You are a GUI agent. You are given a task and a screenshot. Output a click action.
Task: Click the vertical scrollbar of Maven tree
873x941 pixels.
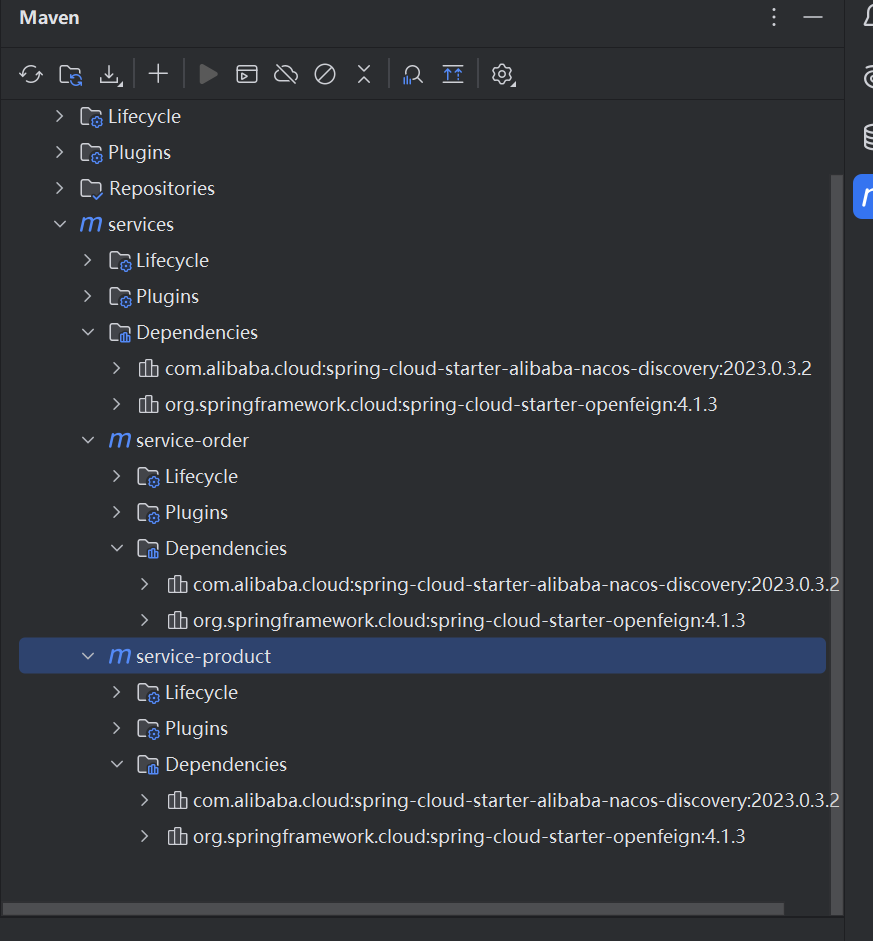pos(836,543)
